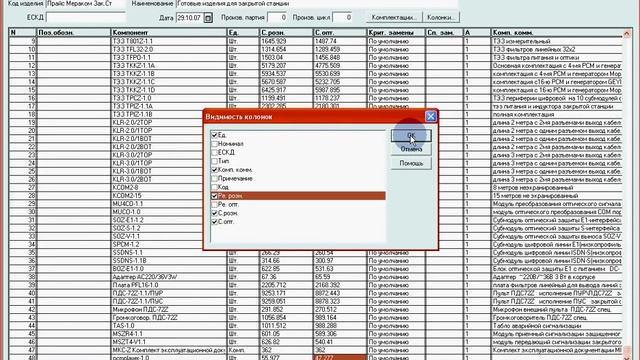The height and width of the screenshot is (360, 640).
Task: Enable the Примечание column checkbox
Action: 214,178
